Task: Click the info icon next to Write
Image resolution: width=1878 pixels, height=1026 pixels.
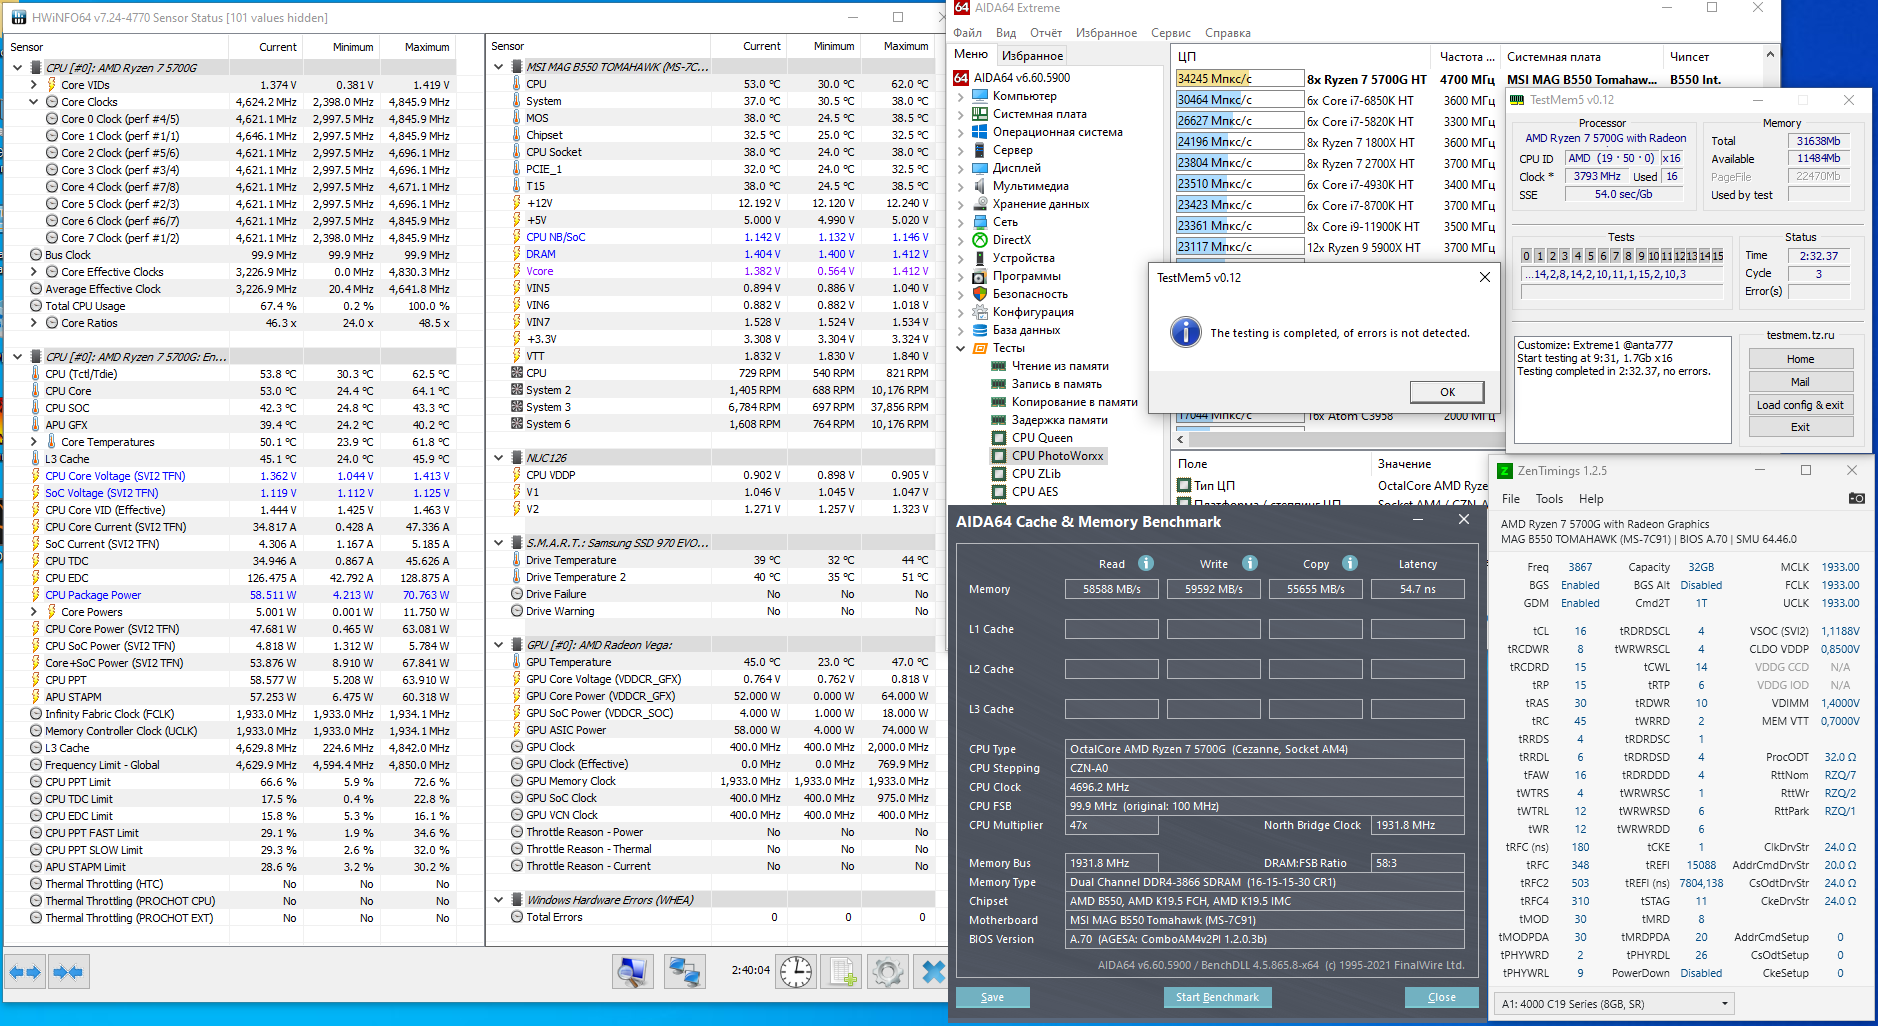Action: pyautogui.click(x=1250, y=563)
